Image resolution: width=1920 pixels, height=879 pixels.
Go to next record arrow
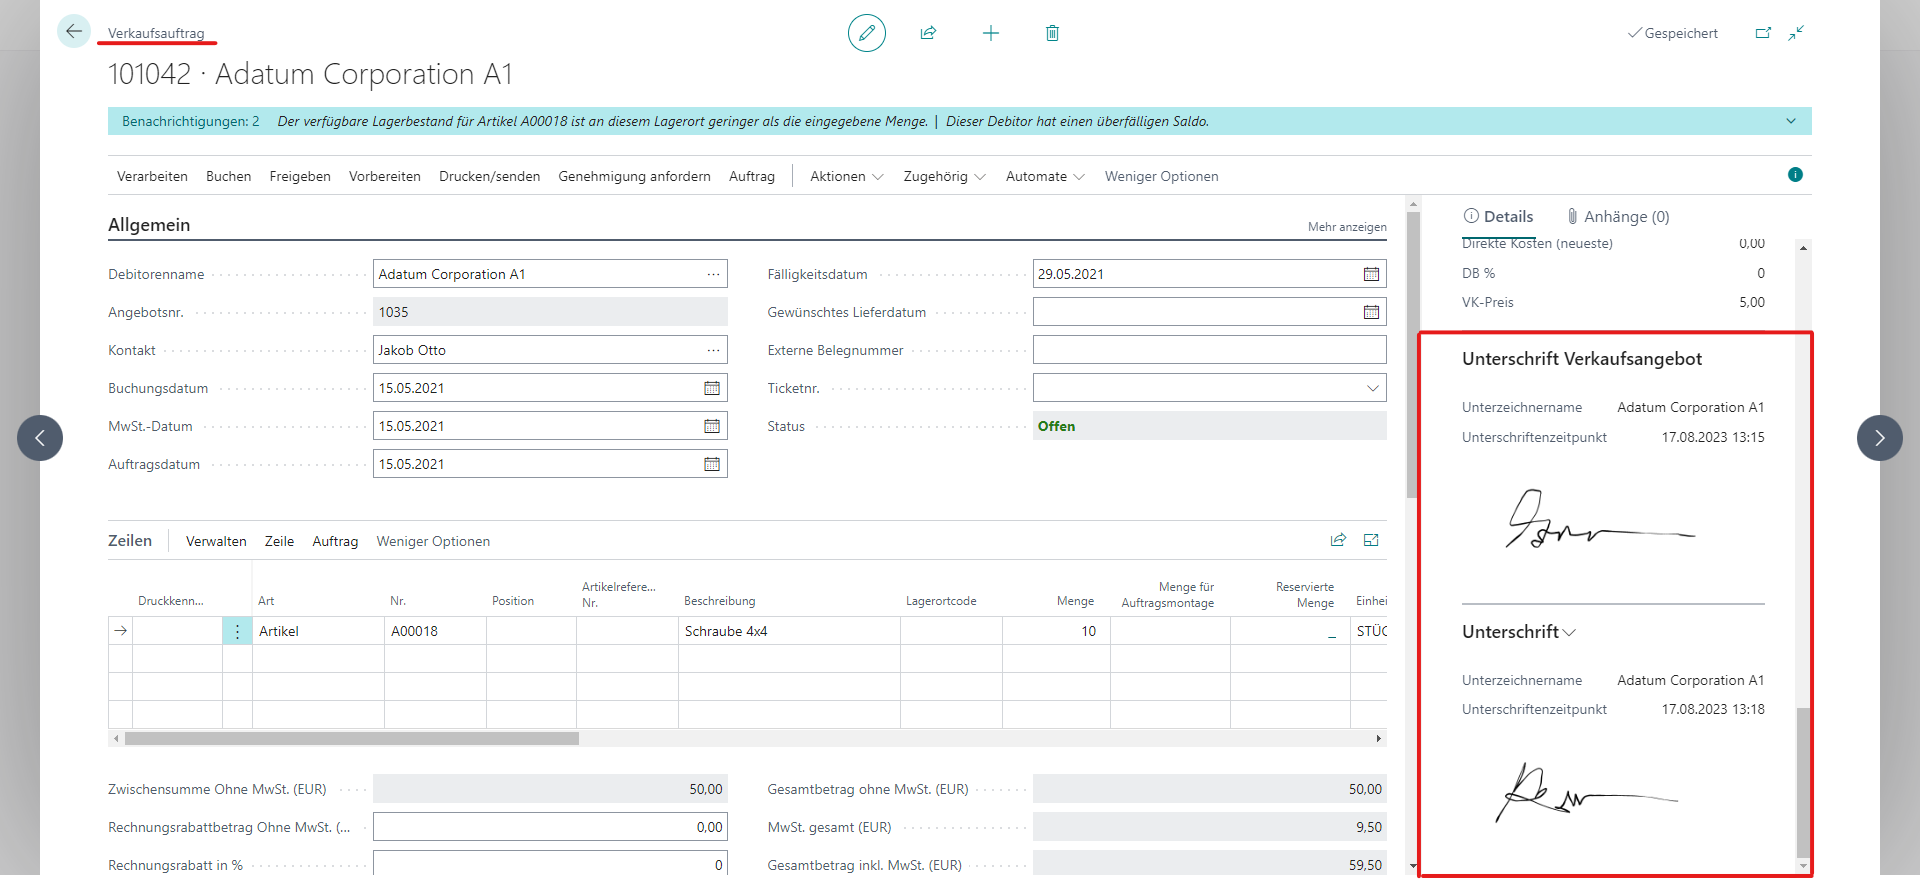pos(1879,438)
